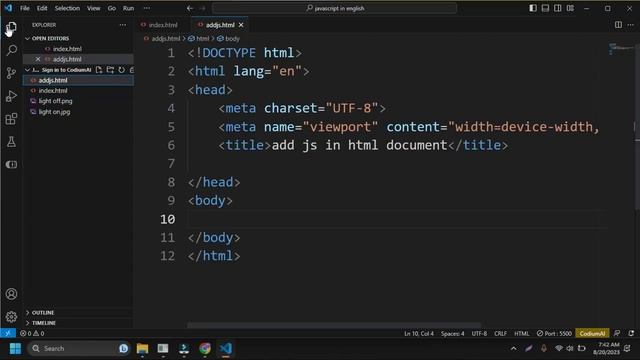Open the Extensions view
The image size is (640, 360).
pos(11,119)
